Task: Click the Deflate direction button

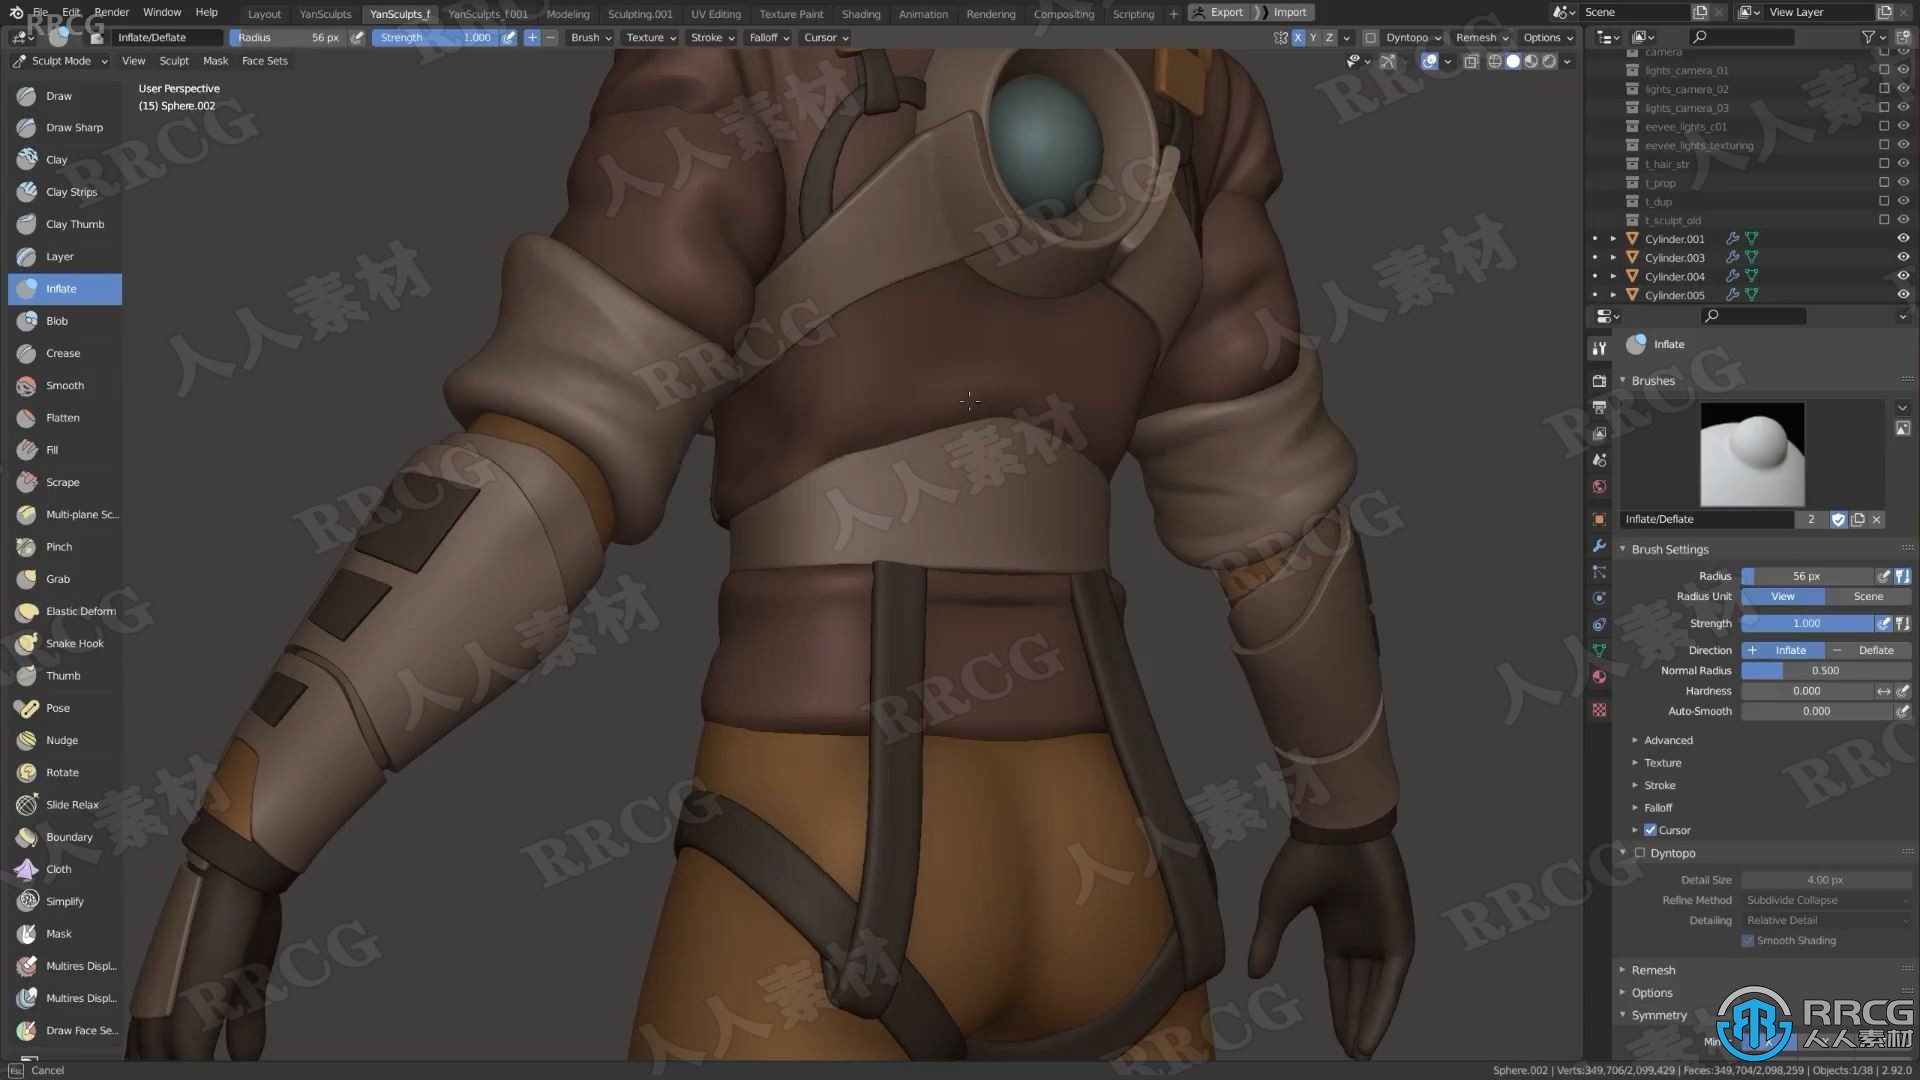Action: (x=1867, y=650)
